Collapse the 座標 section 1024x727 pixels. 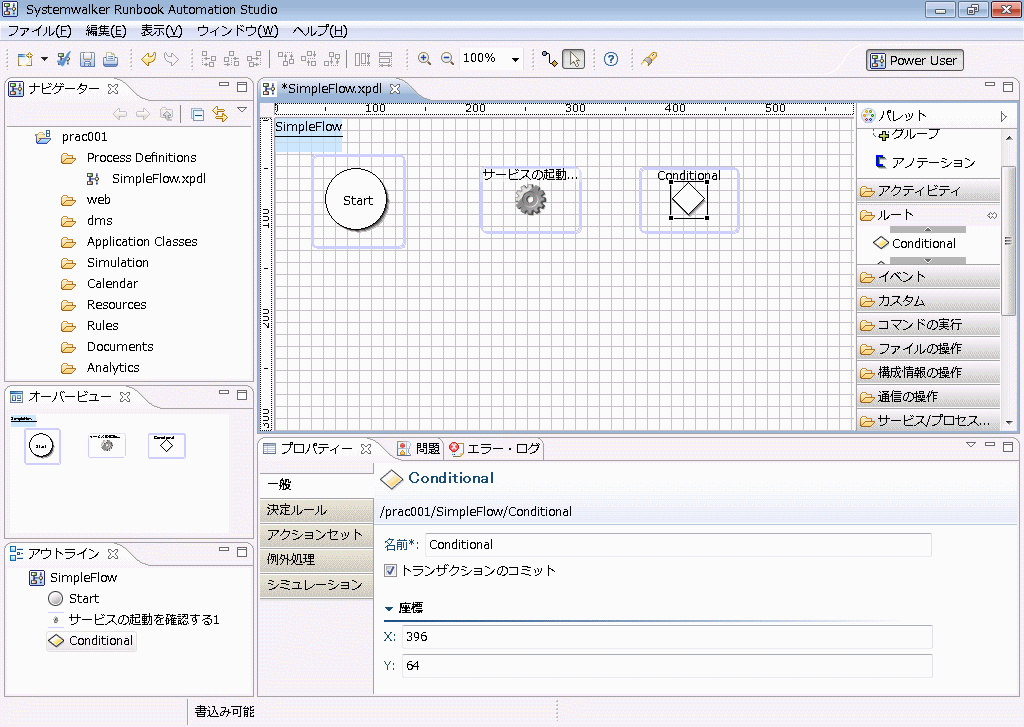(x=389, y=609)
